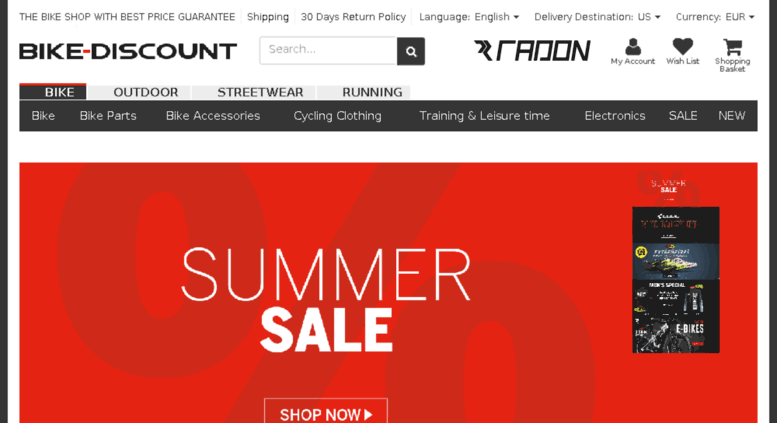
Task: Switch to the Streetwear tab
Action: tap(260, 92)
